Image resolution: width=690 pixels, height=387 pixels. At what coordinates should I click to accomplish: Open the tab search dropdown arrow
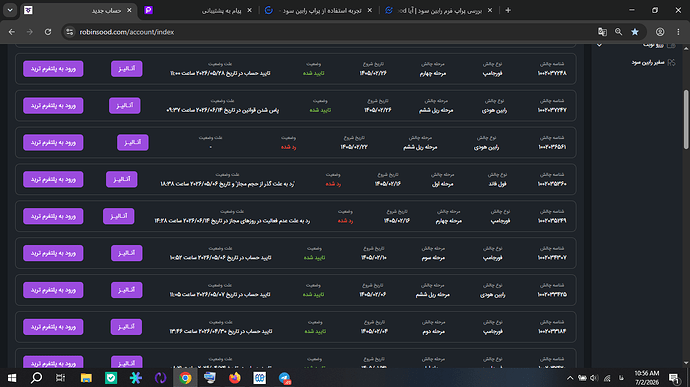[10, 10]
